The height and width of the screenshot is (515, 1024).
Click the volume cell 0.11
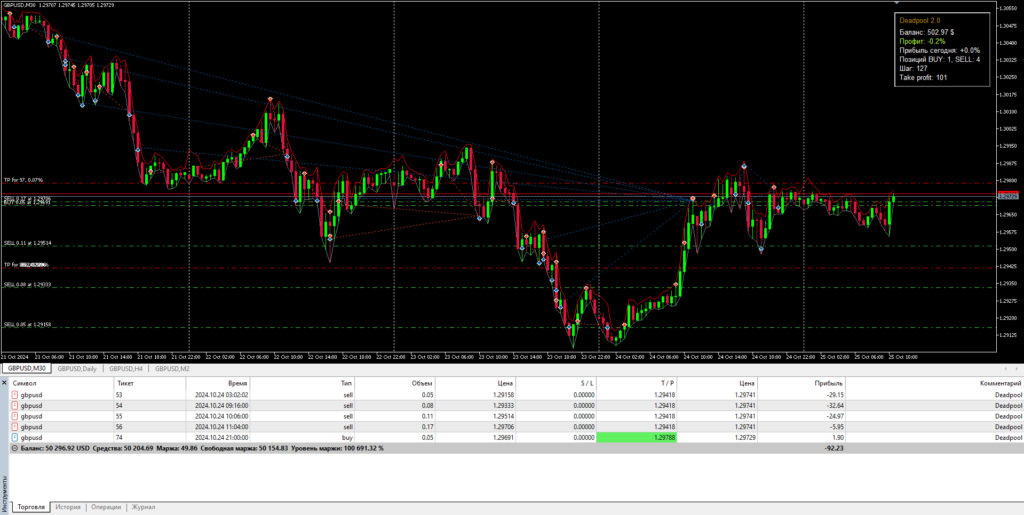click(x=428, y=416)
